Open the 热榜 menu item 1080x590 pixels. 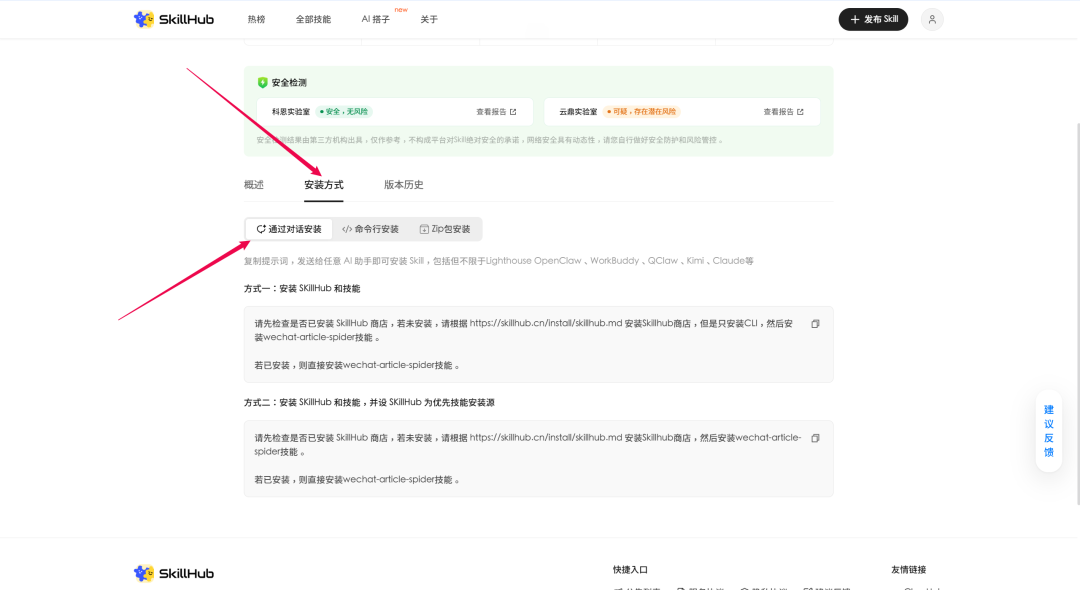[x=256, y=19]
